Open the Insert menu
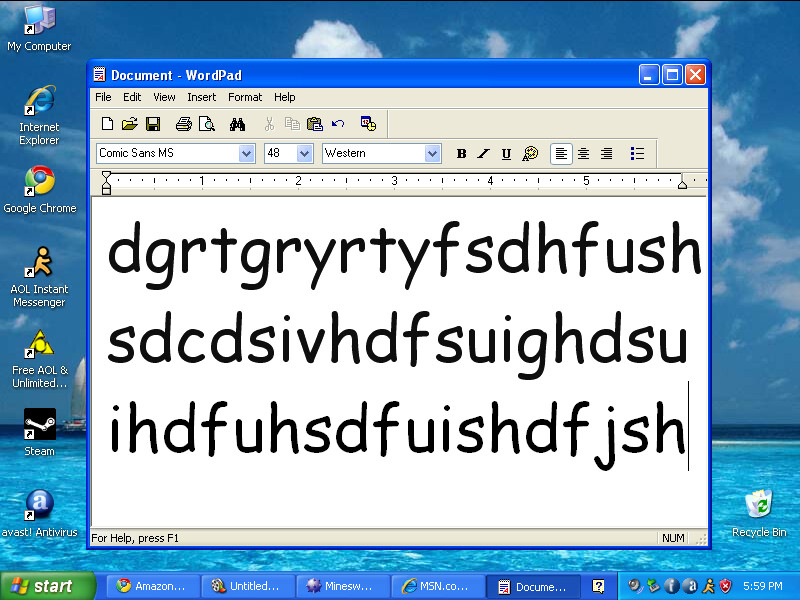 pyautogui.click(x=201, y=97)
